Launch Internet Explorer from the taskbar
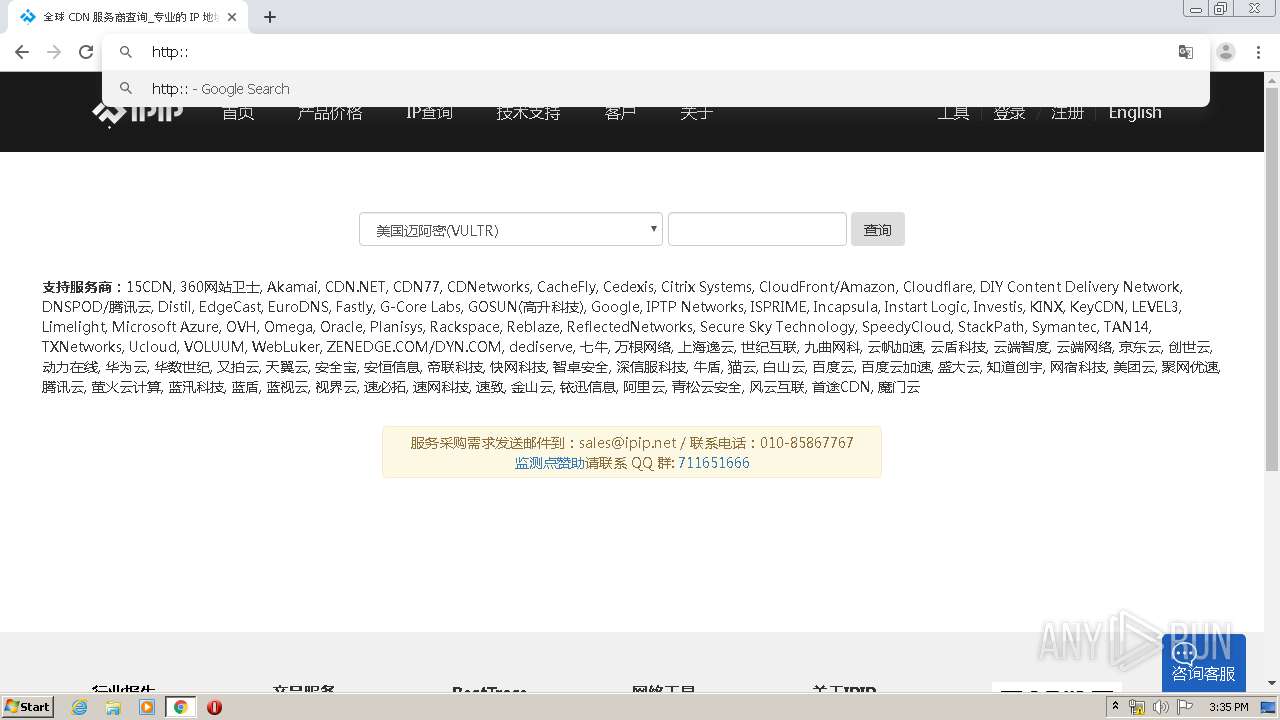Viewport: 1280px width, 720px height. (x=80, y=706)
